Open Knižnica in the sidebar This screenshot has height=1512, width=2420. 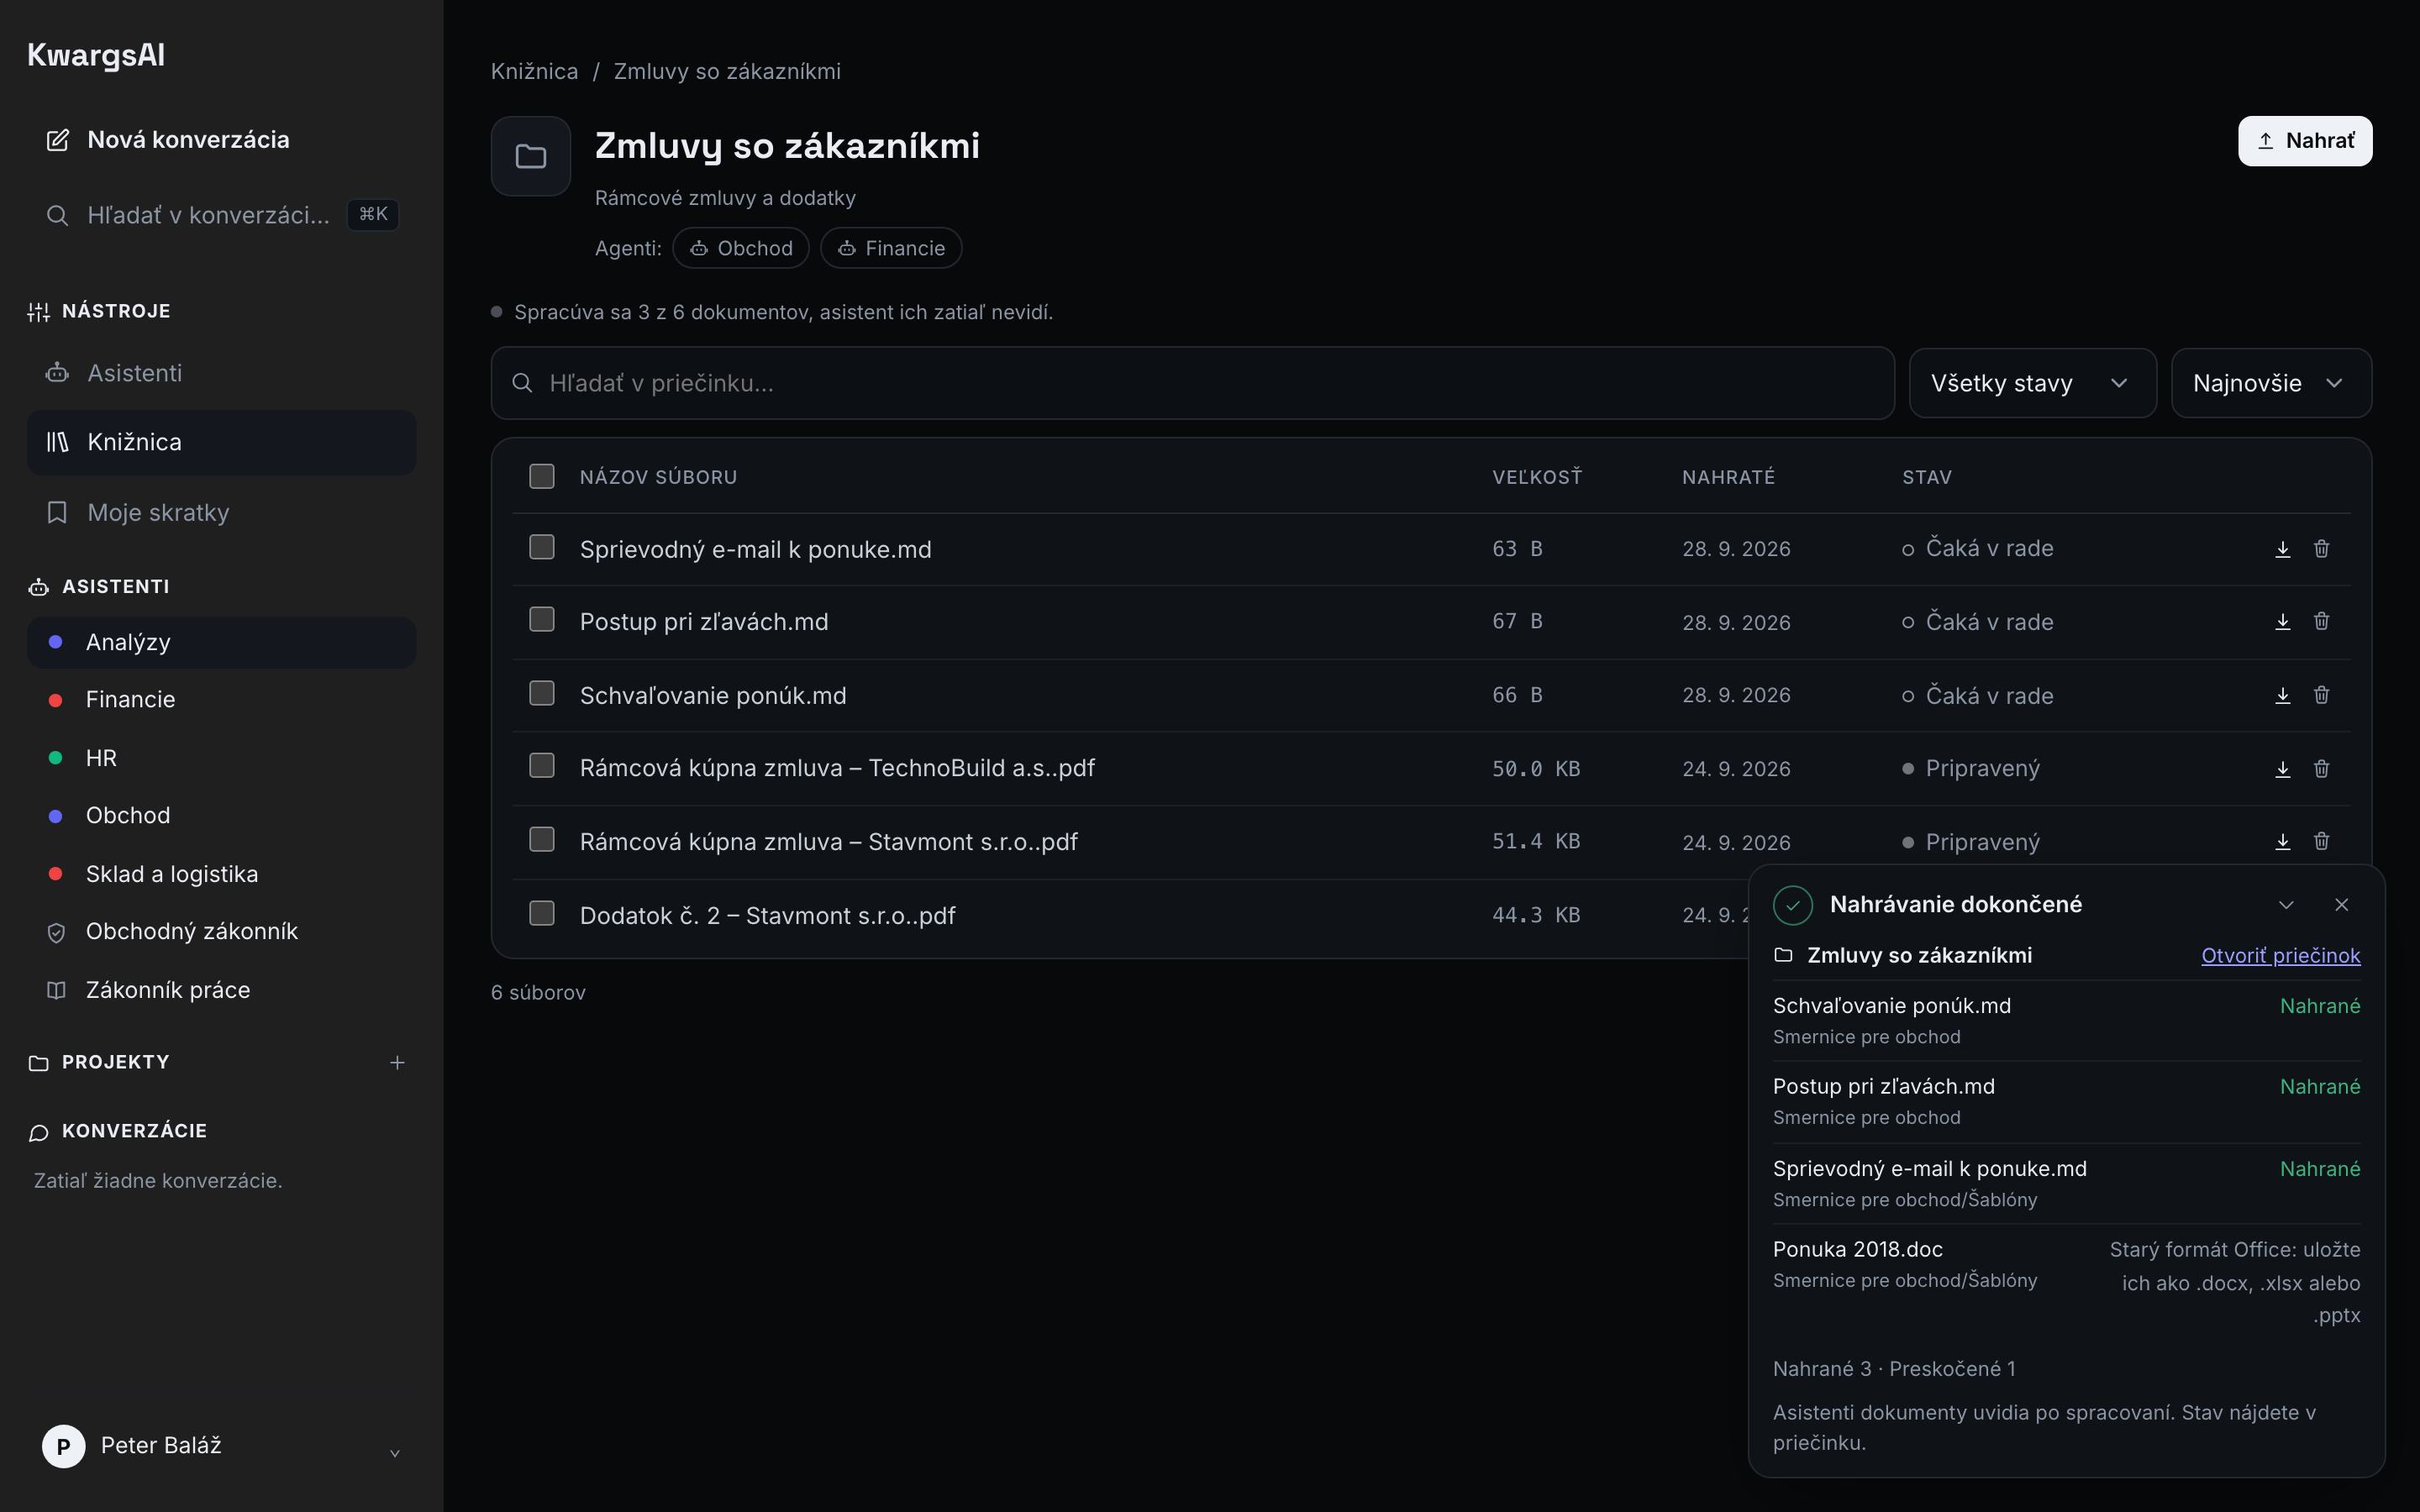(x=221, y=442)
